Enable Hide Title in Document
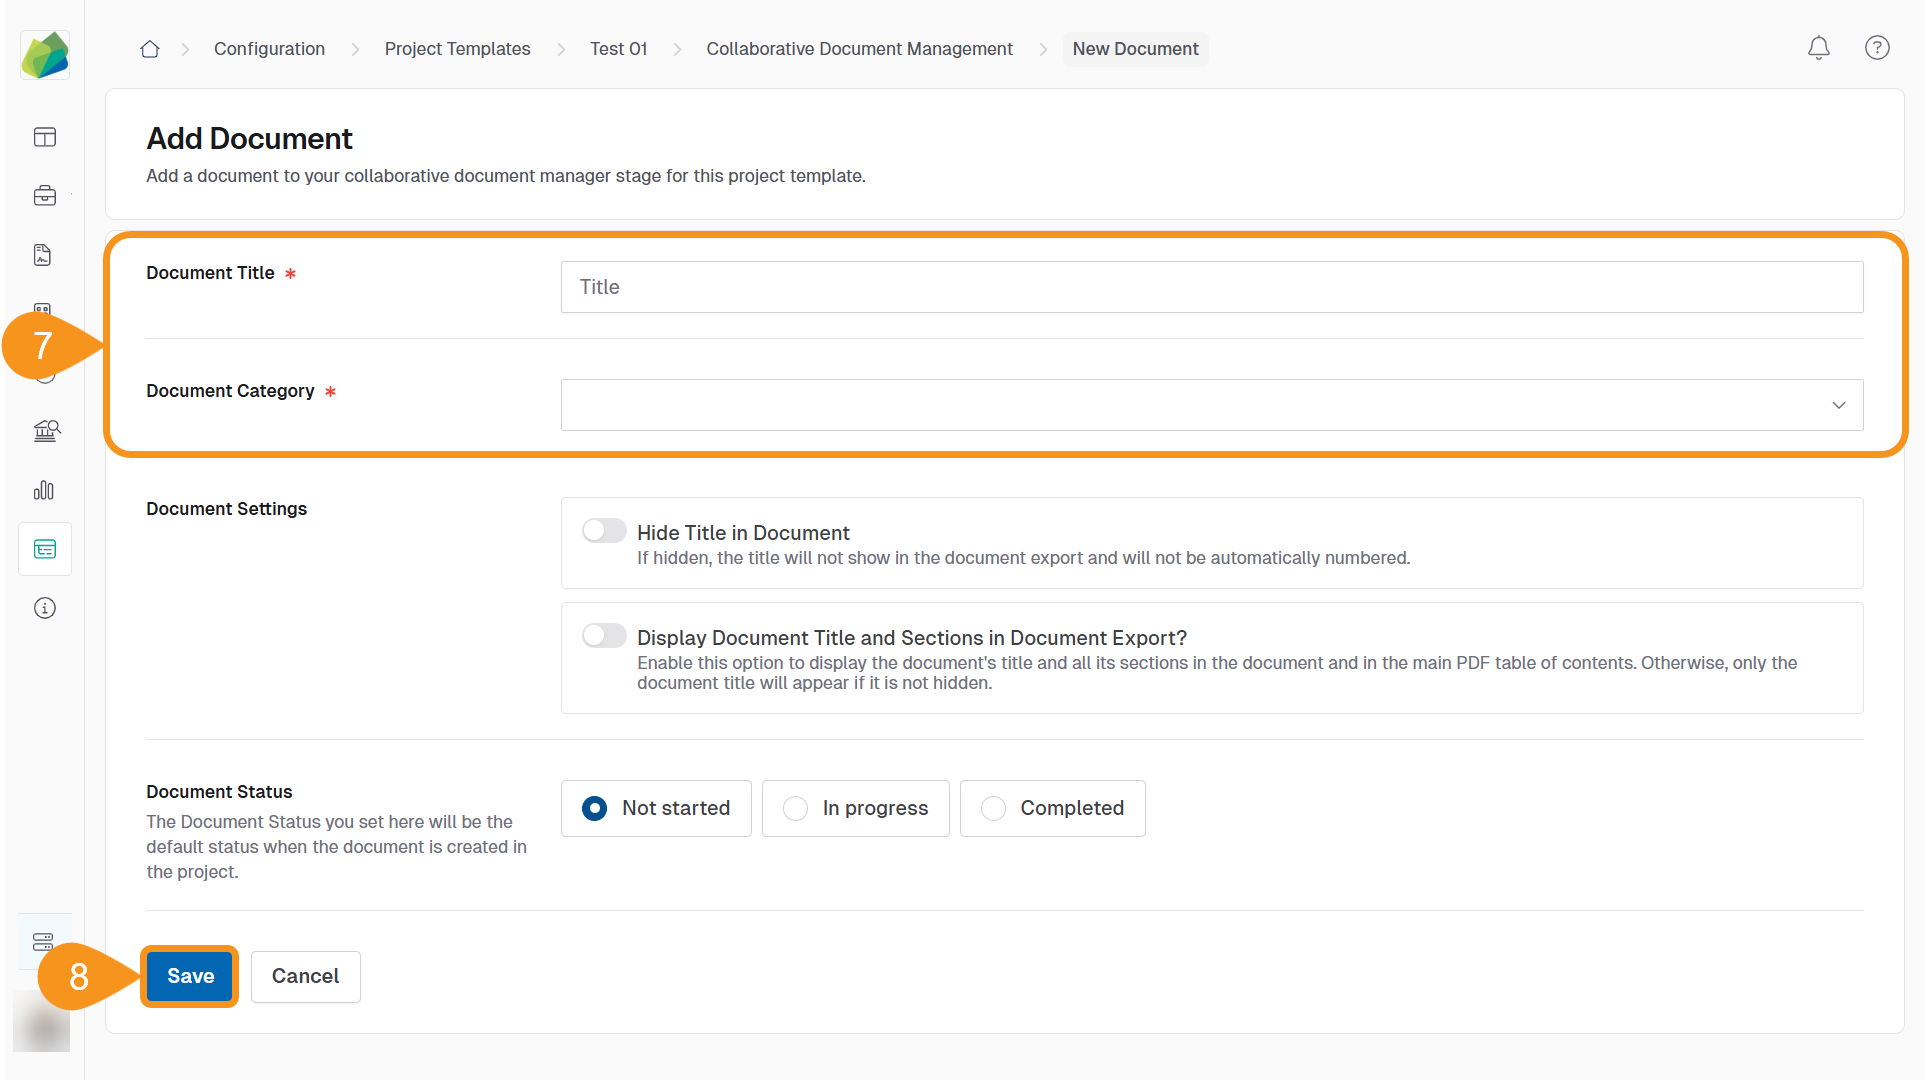The width and height of the screenshot is (1925, 1080). pos(604,530)
